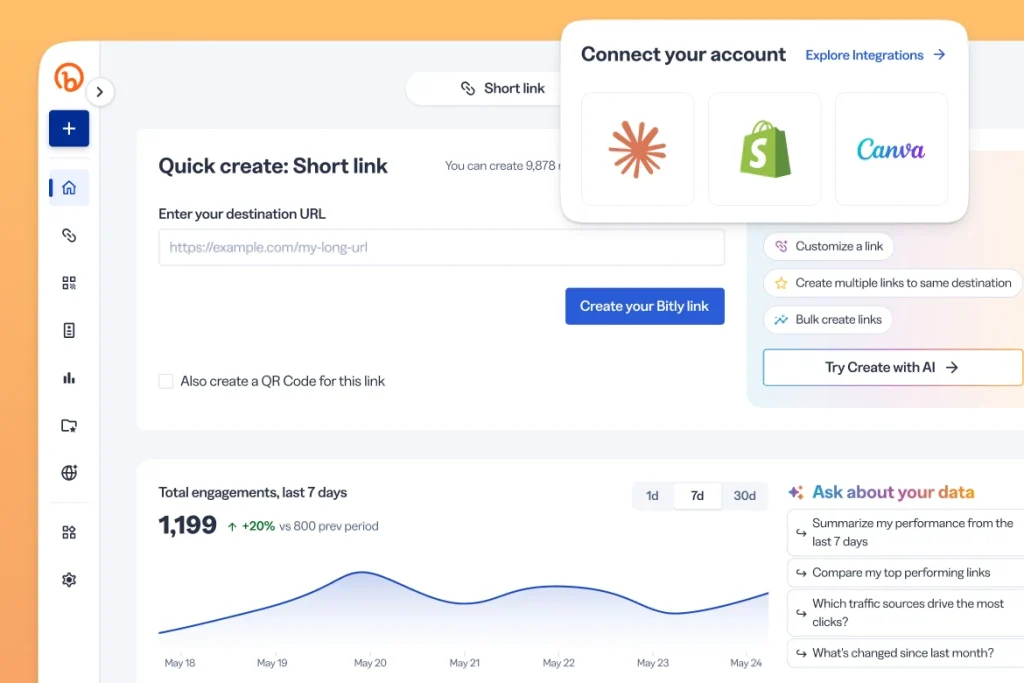Switch chart range to 30d
1024x683 pixels.
[x=744, y=496]
